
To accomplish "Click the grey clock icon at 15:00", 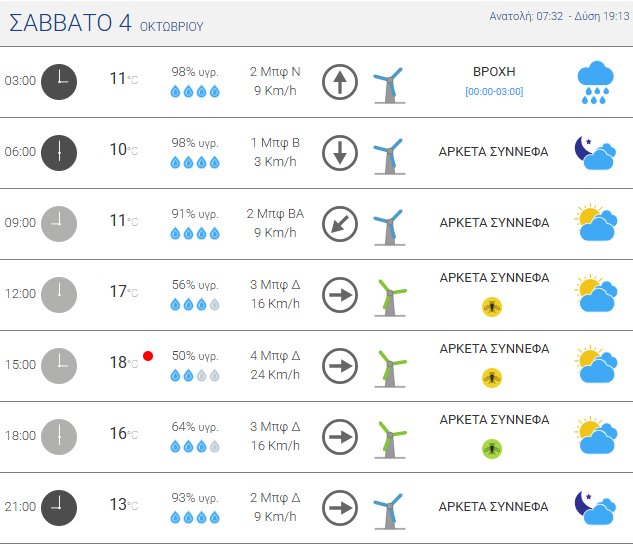I will (x=59, y=365).
